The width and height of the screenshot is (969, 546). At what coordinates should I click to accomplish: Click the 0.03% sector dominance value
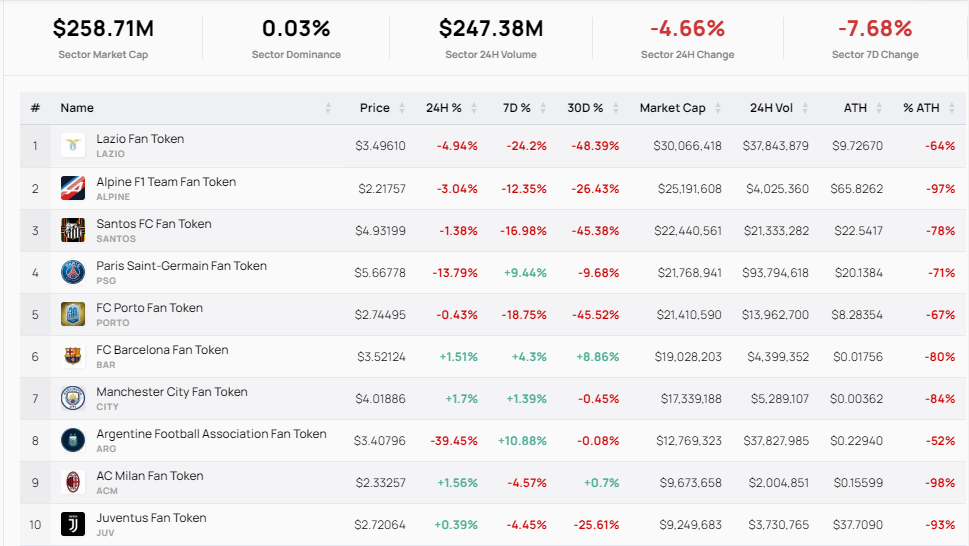[x=296, y=28]
